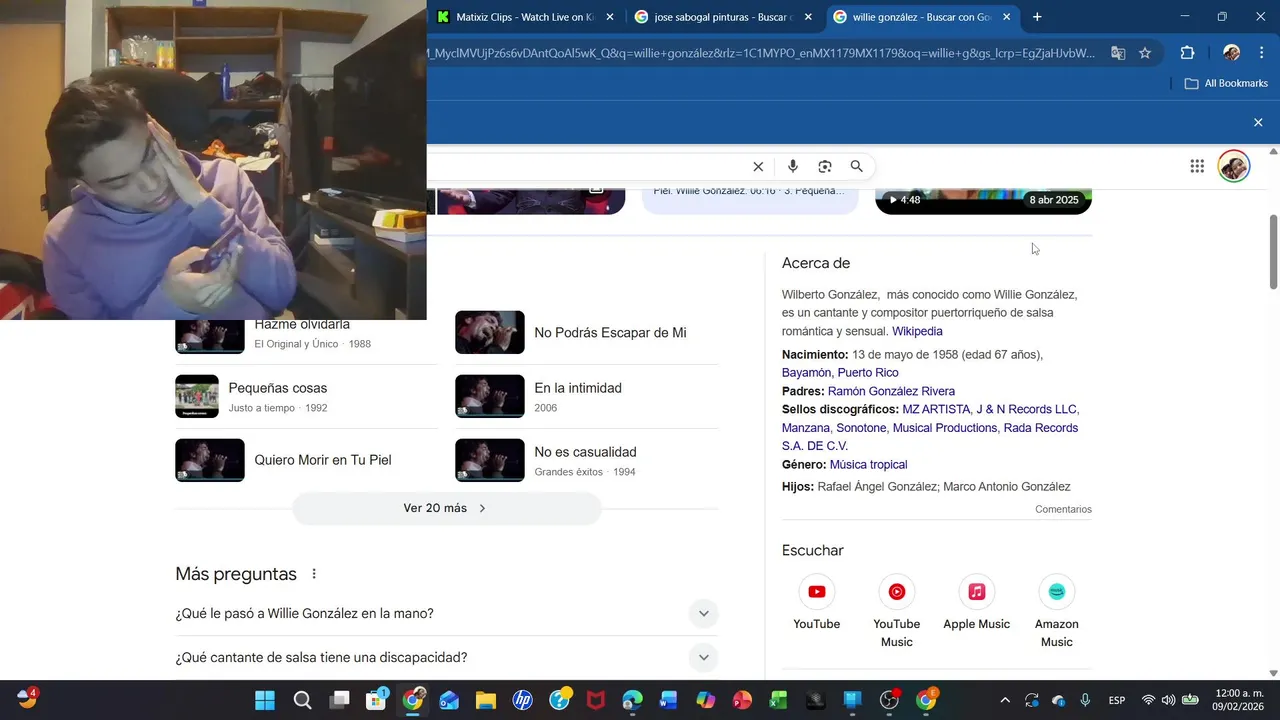The image size is (1280, 720).
Task: Open a new tab with the plus
Action: coord(1037,17)
